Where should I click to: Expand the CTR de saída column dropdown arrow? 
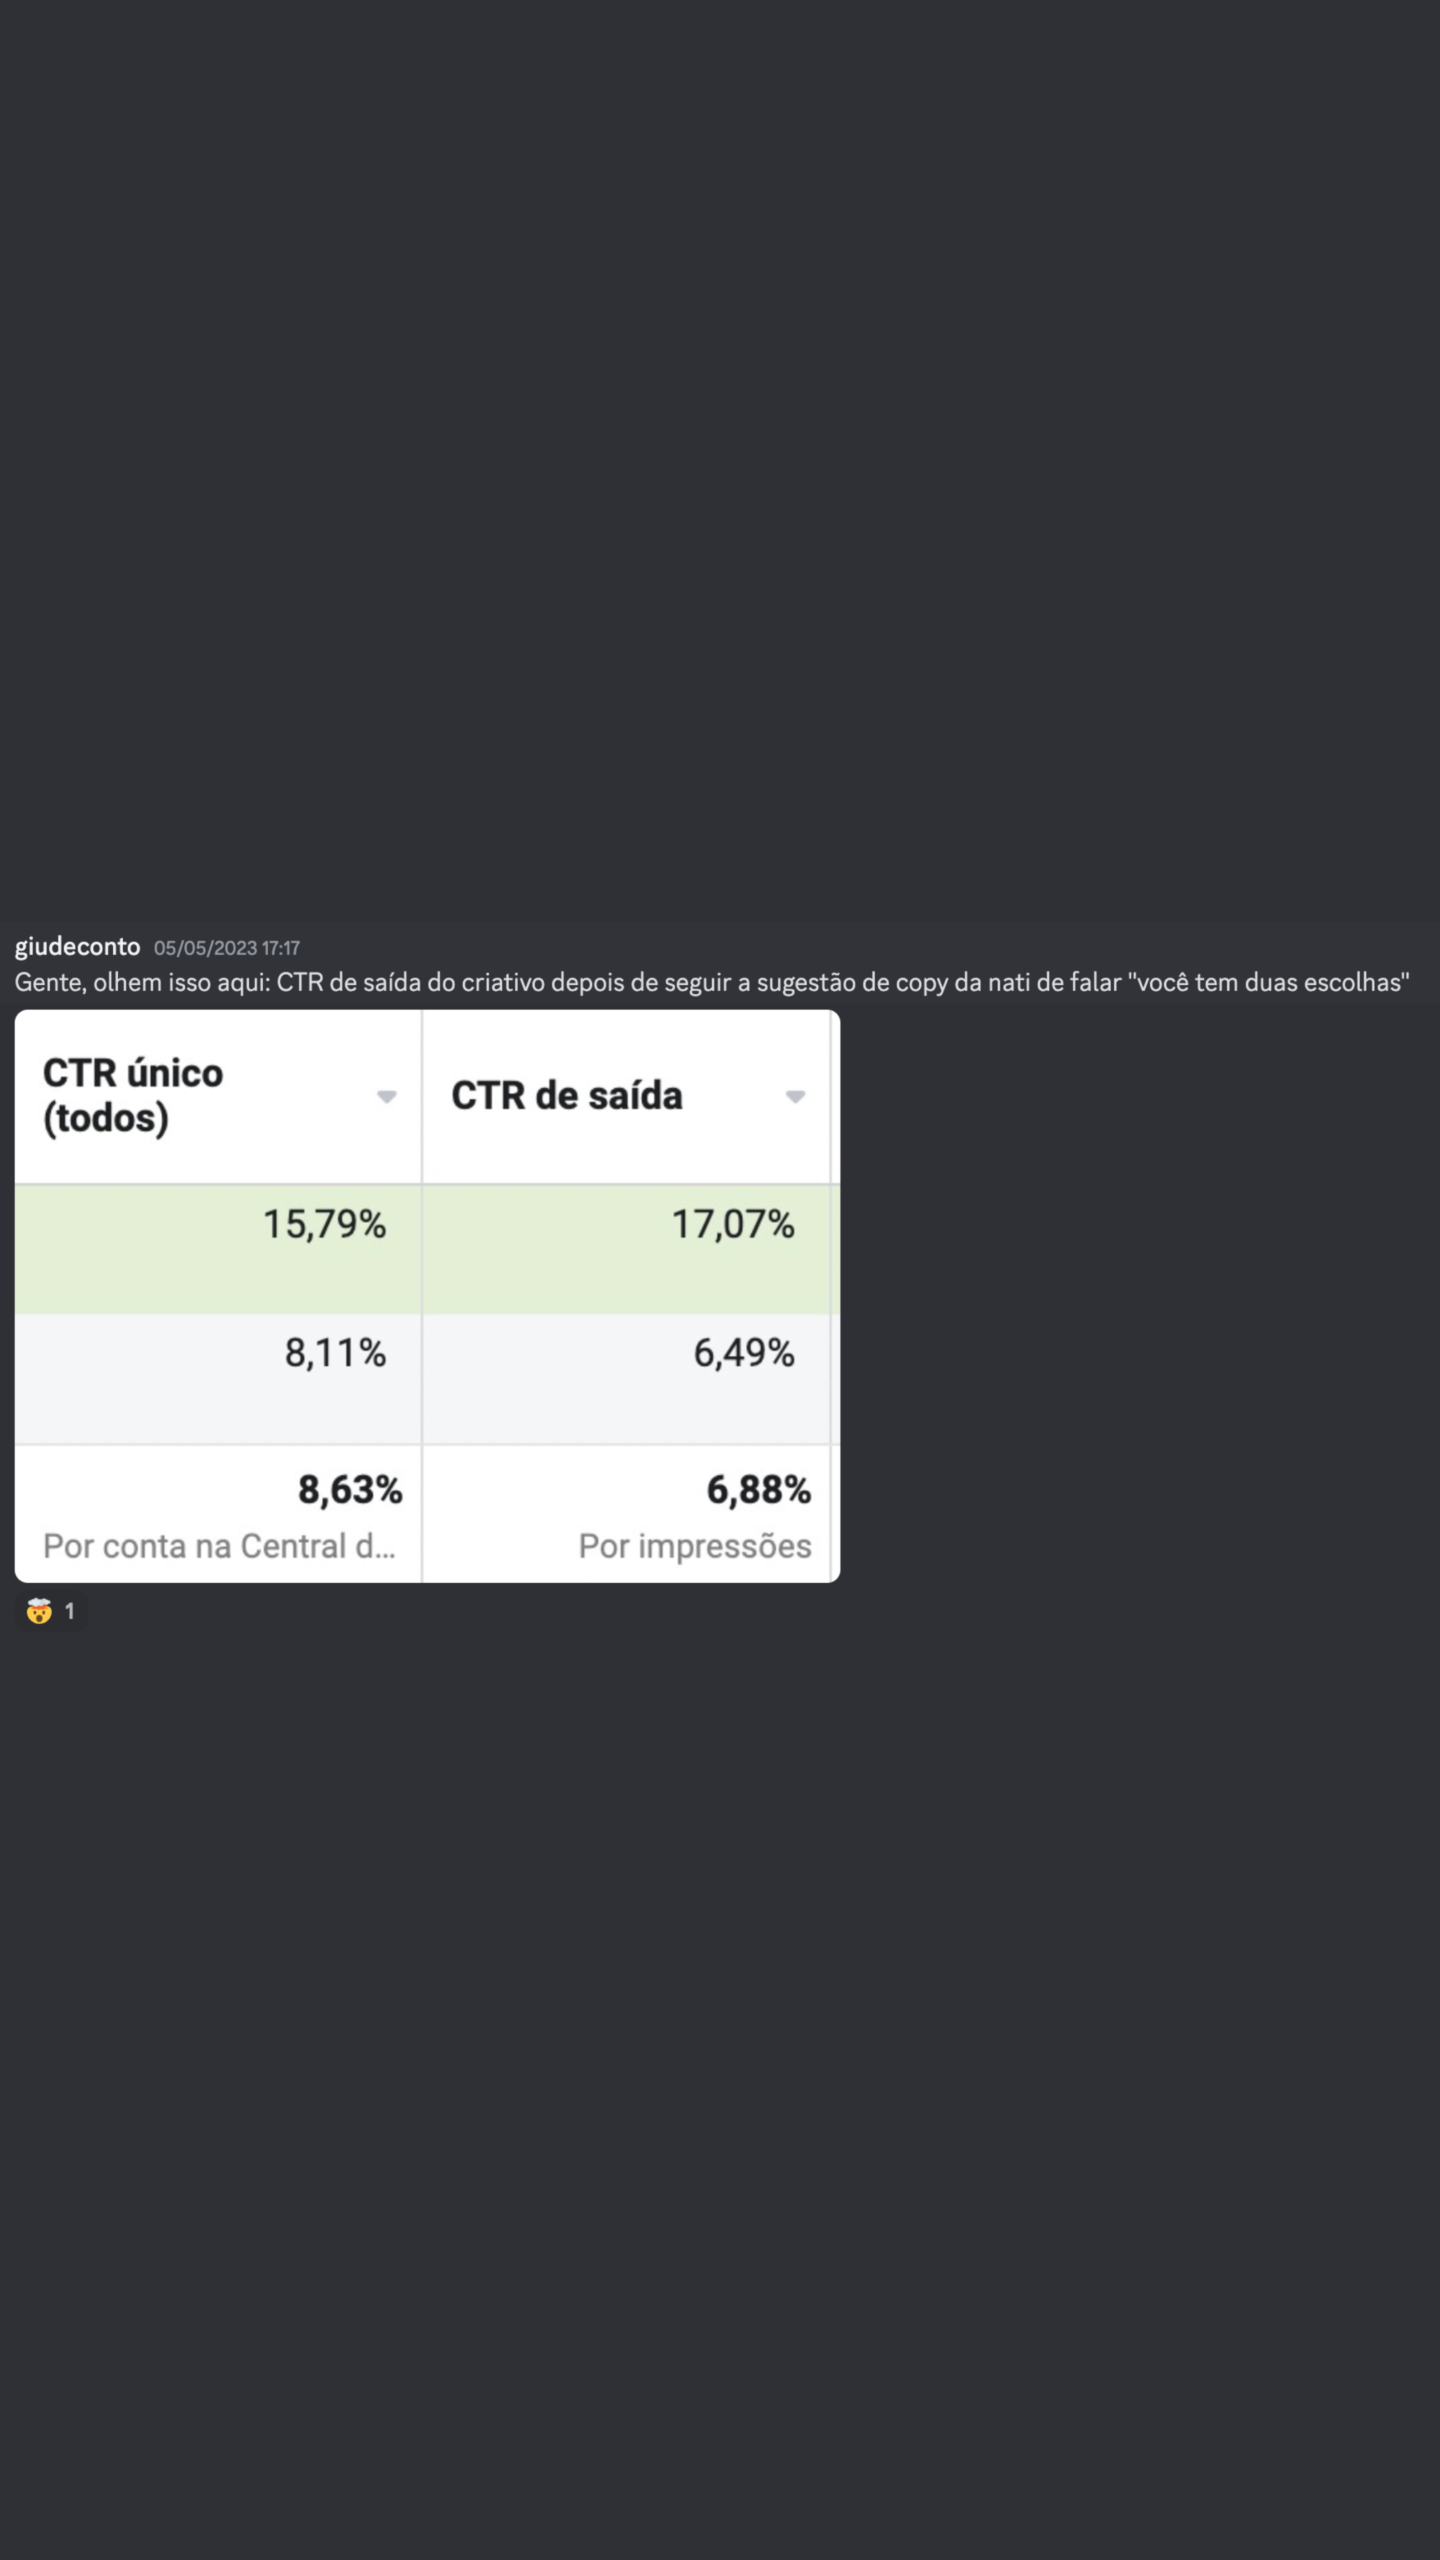coord(795,1097)
